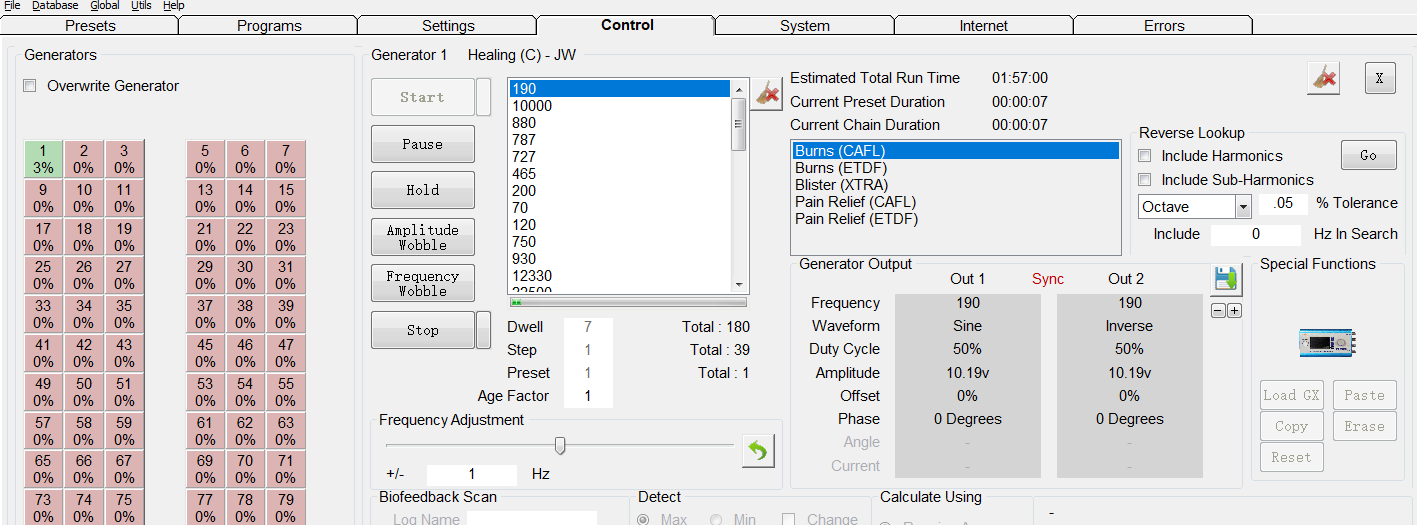Click the green undo arrow for Frequency Adjustment

[758, 452]
